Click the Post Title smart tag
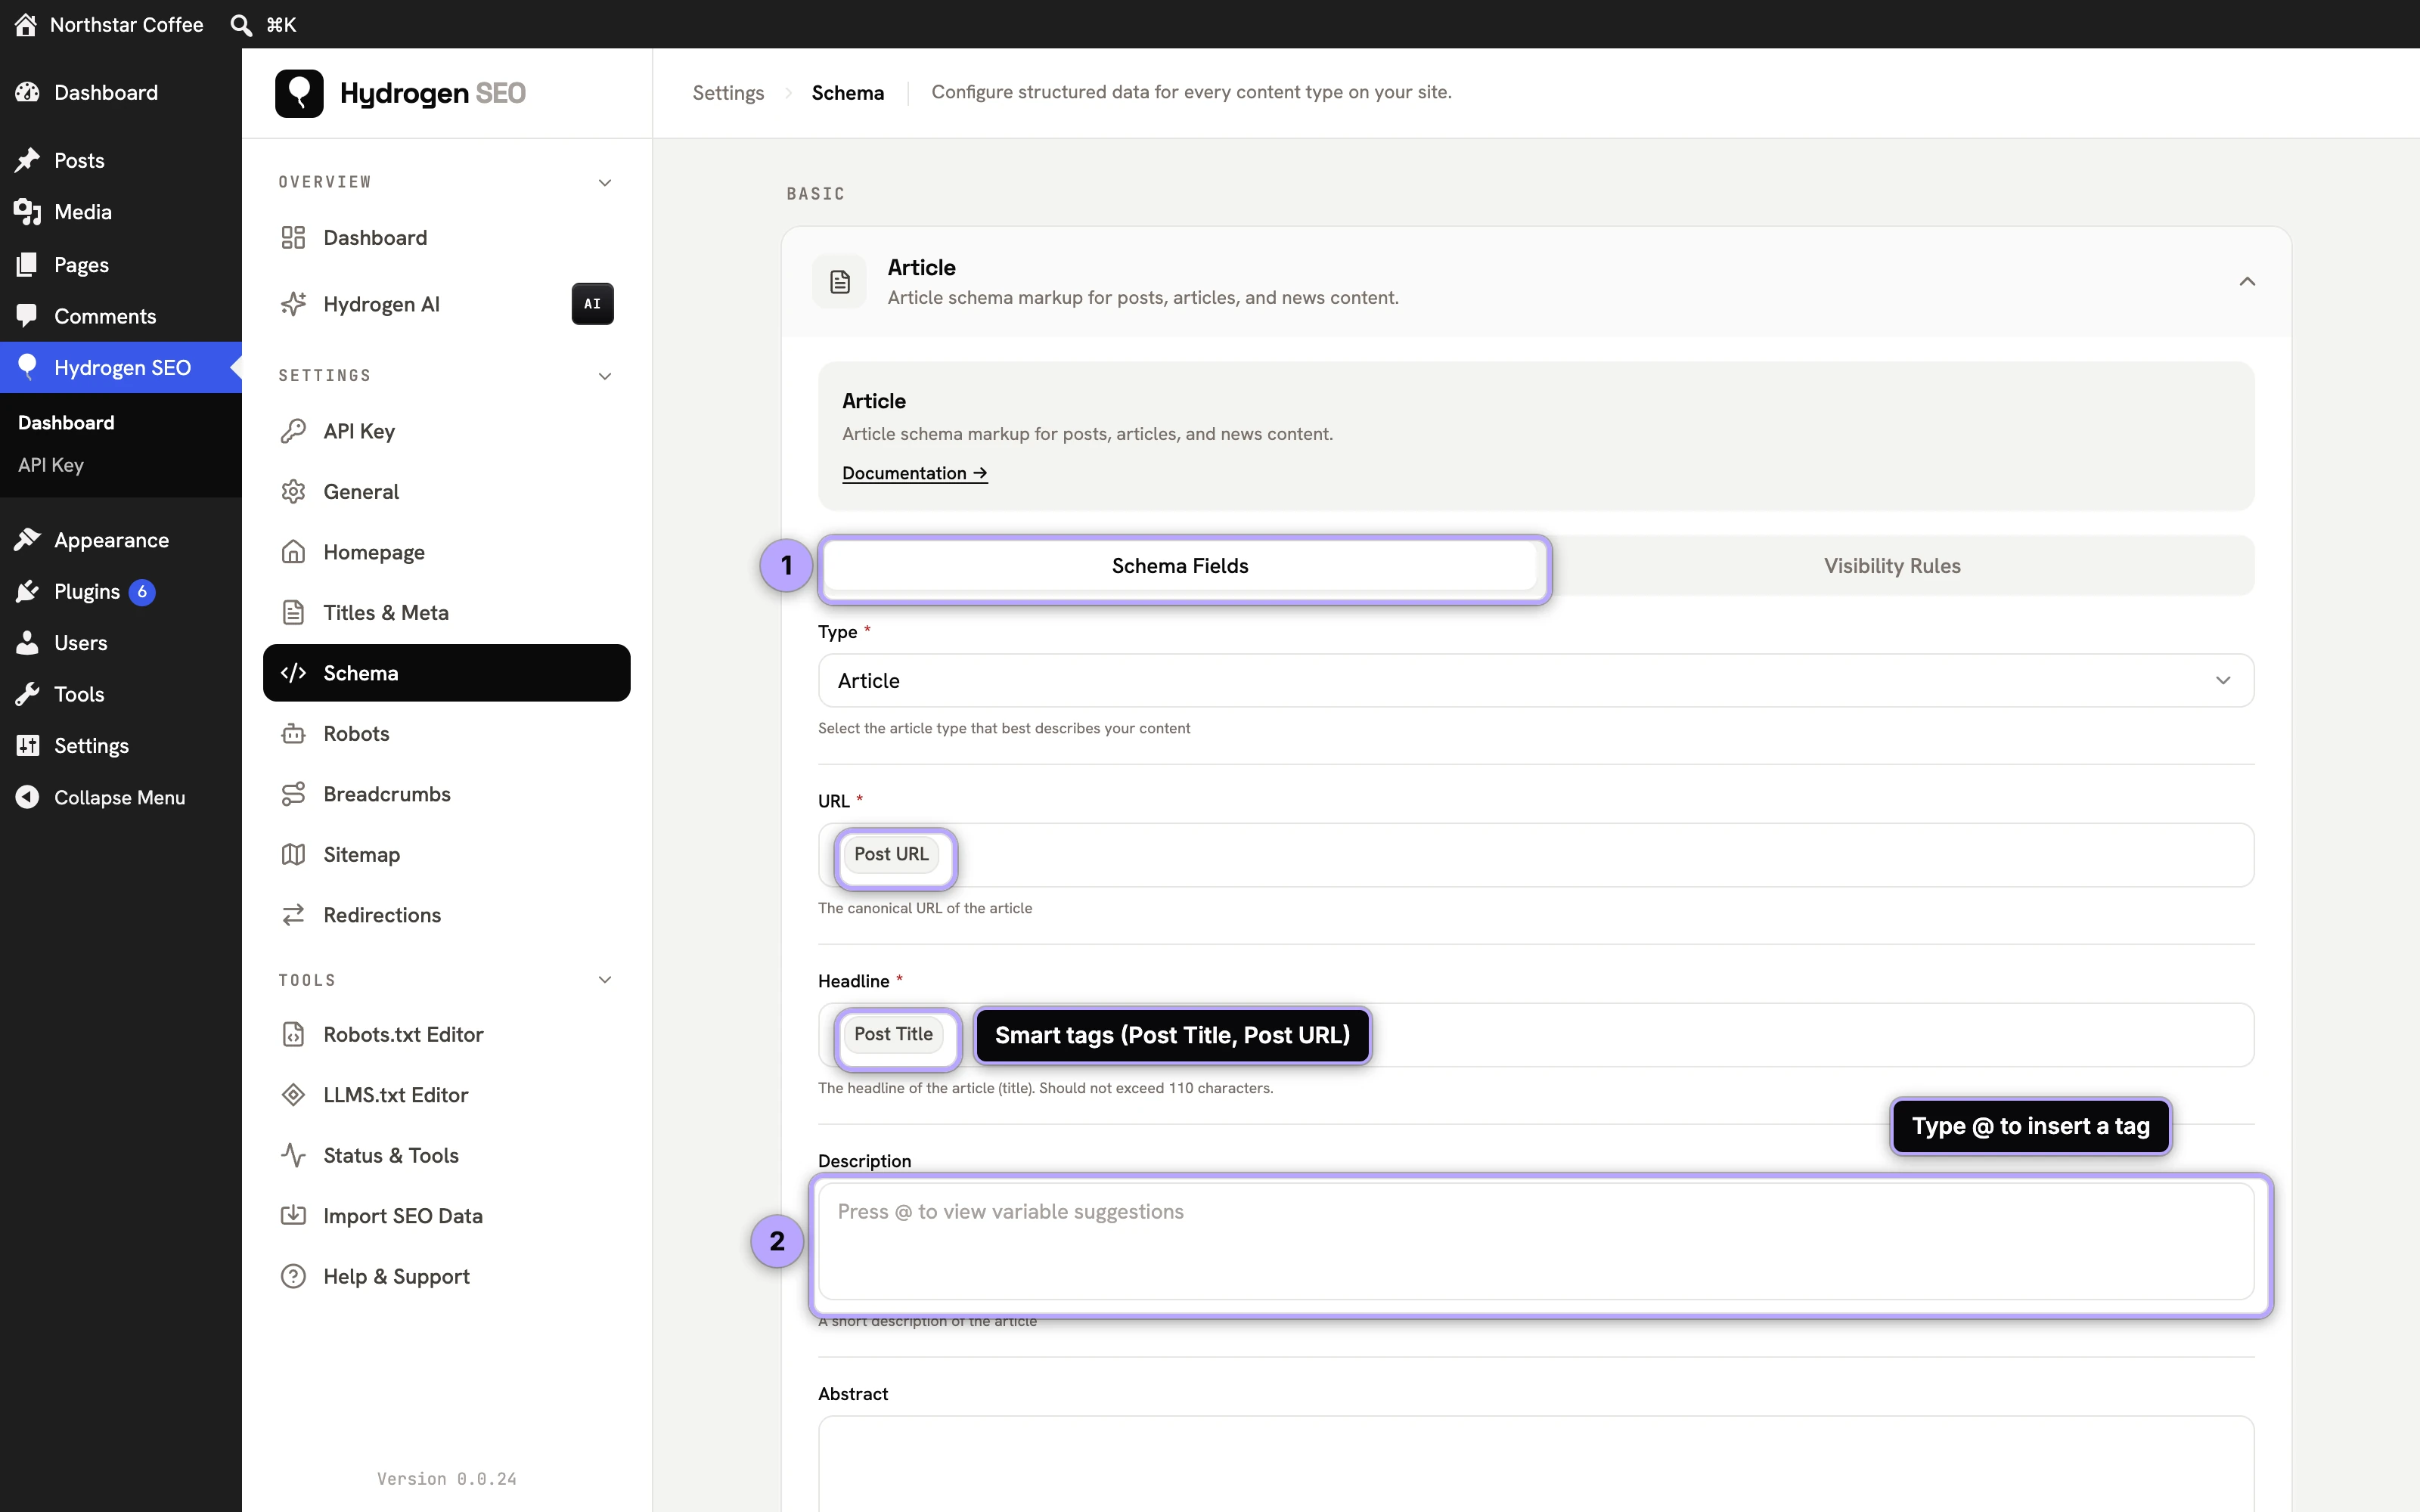This screenshot has height=1512, width=2420. (893, 1034)
